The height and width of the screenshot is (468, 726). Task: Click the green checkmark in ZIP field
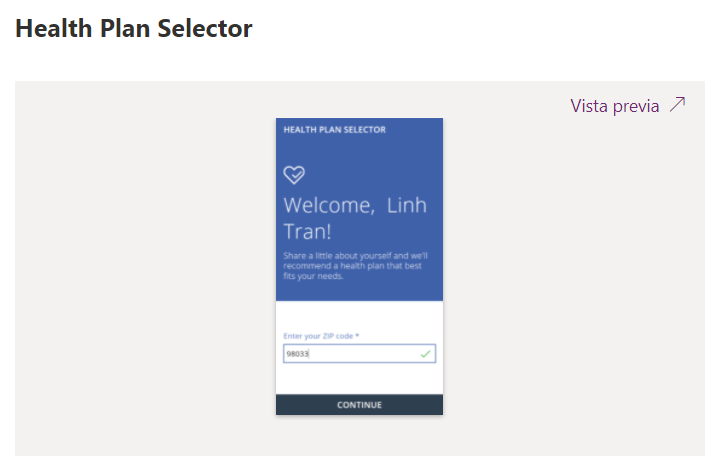coord(426,354)
